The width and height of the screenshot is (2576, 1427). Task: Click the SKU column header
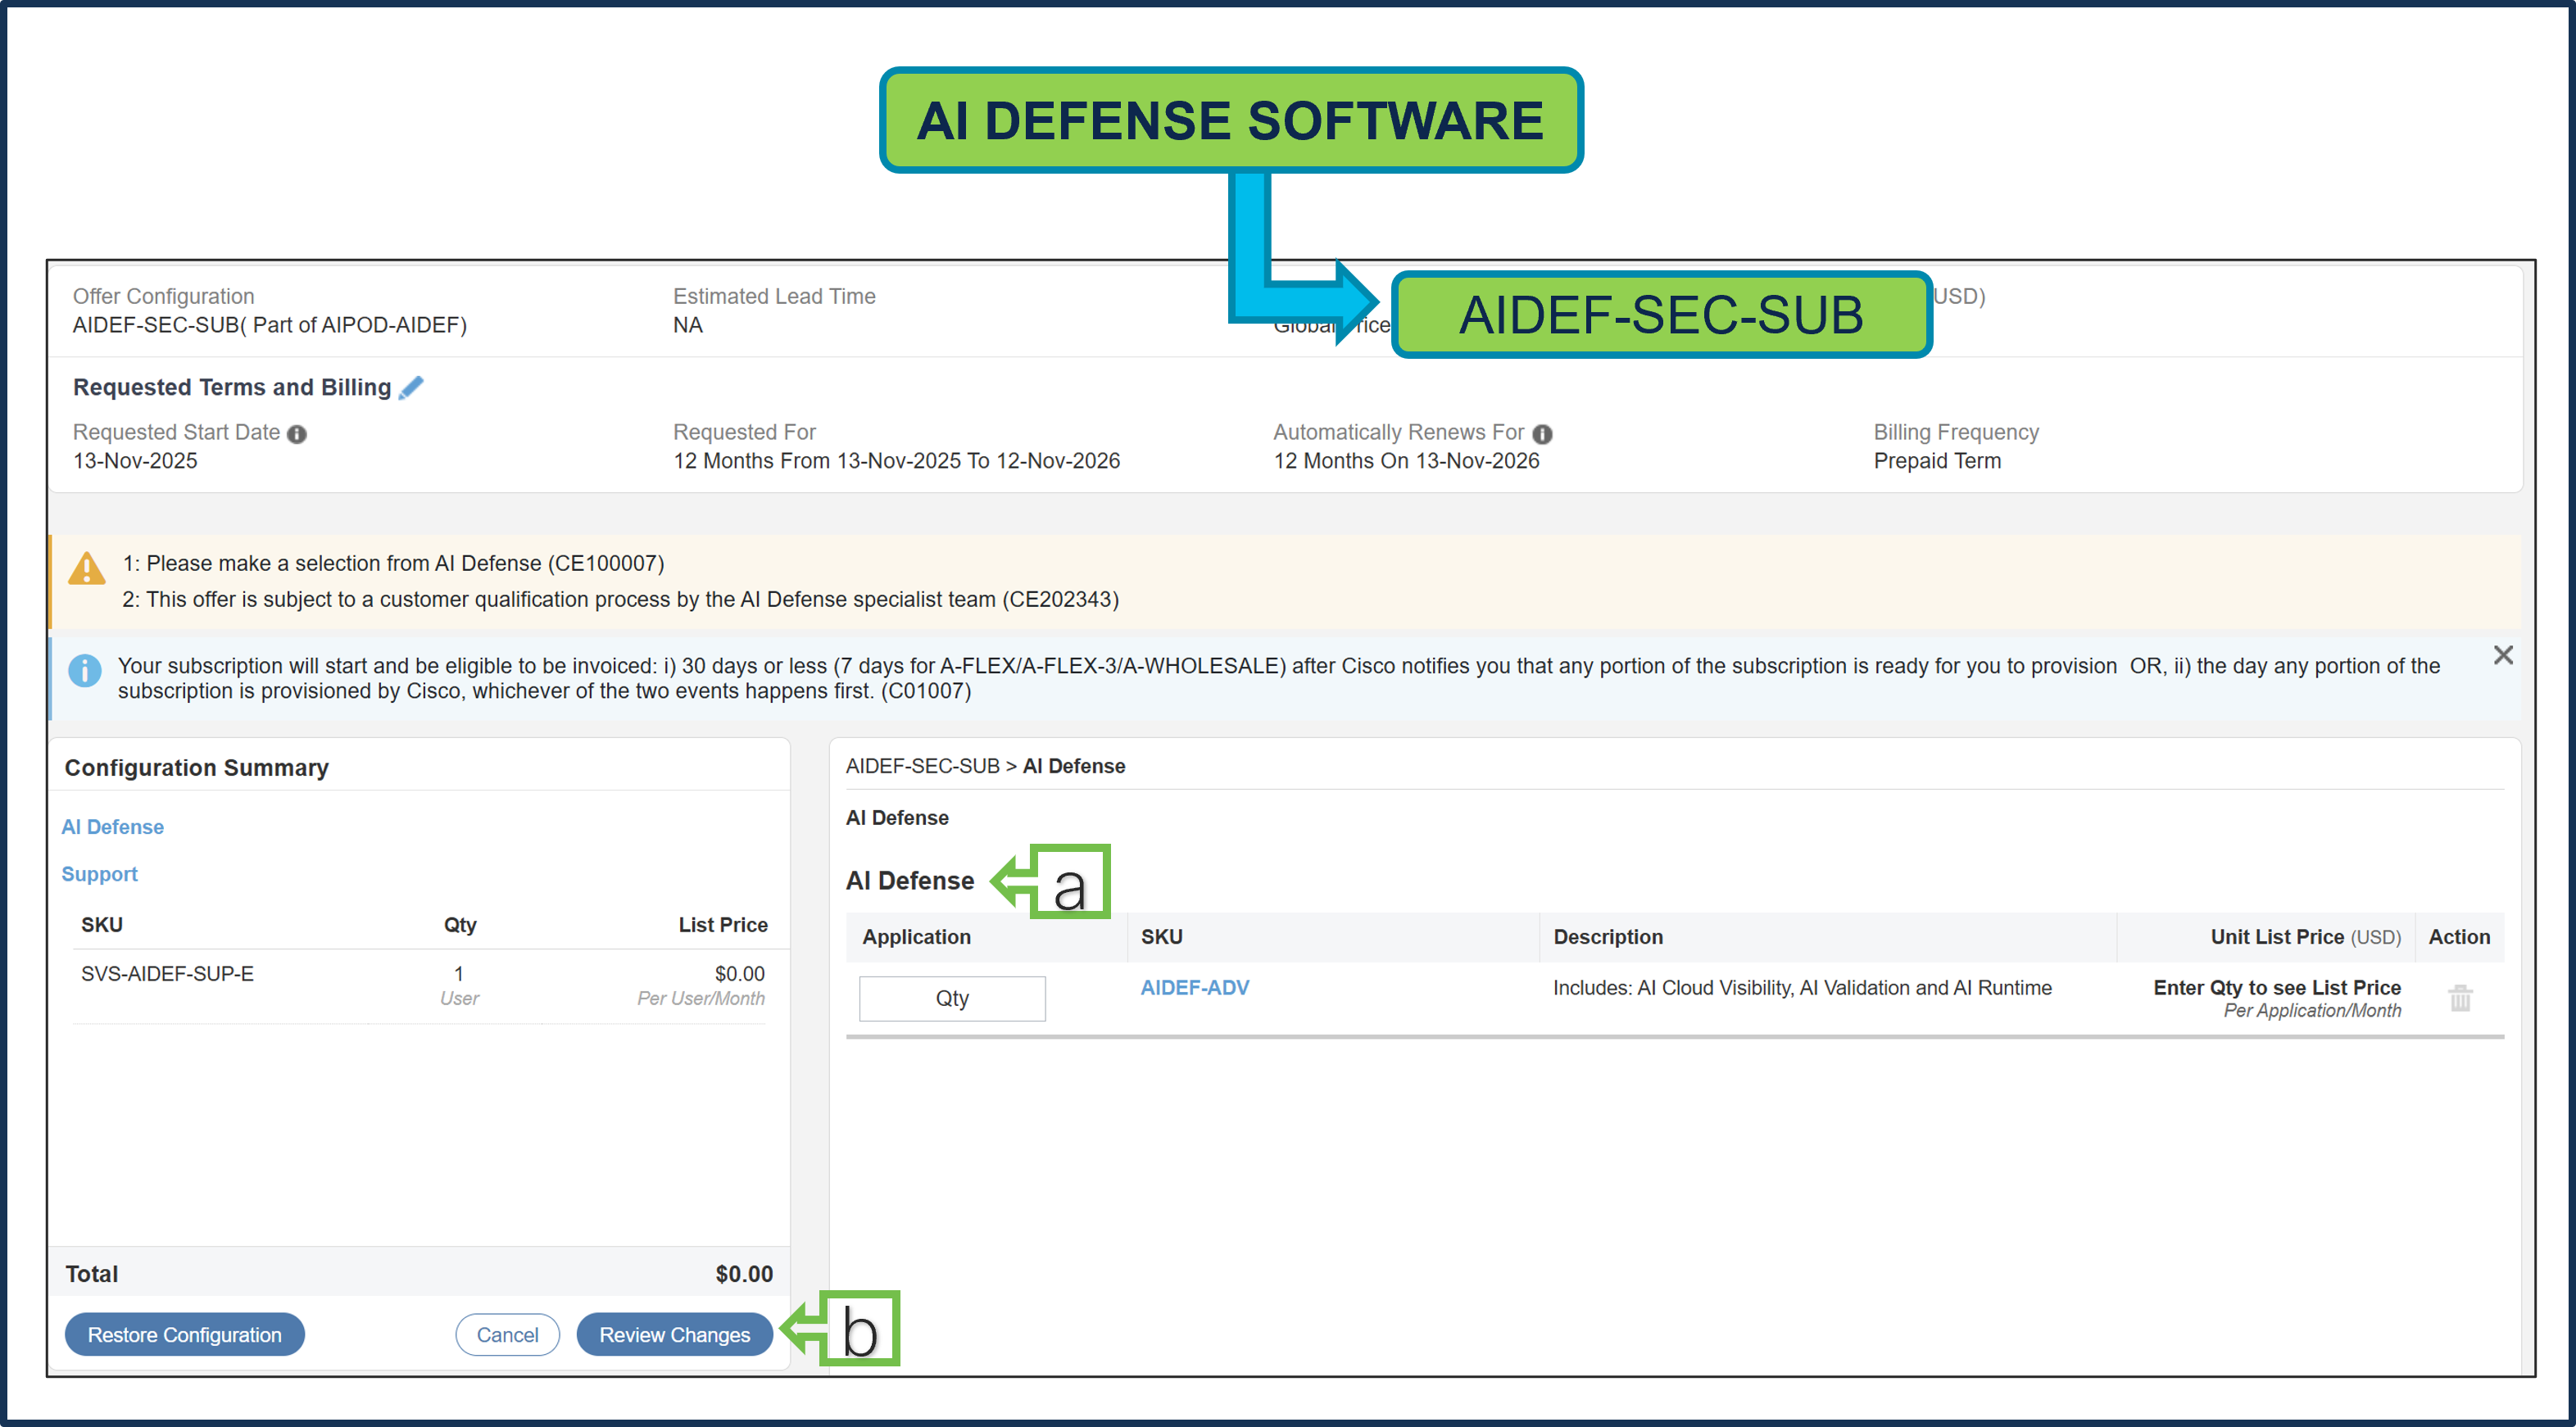pos(1162,936)
